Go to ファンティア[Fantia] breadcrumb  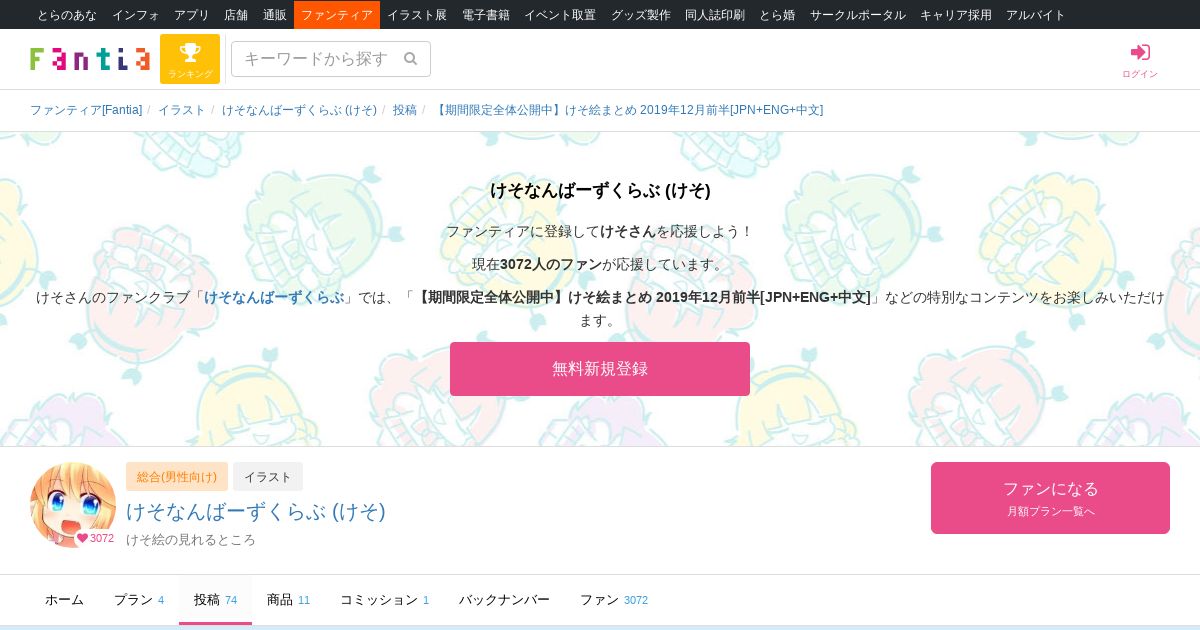point(86,110)
